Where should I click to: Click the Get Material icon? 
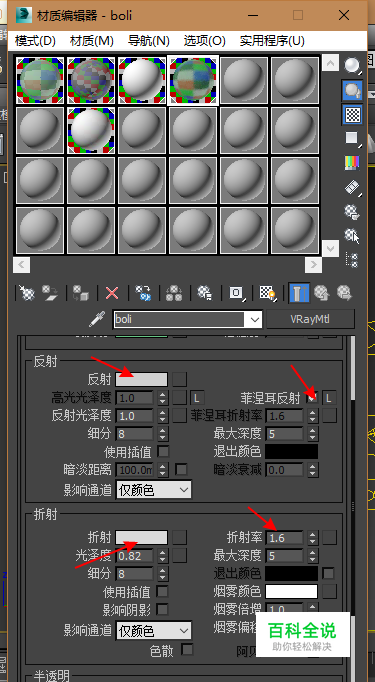tap(27, 293)
